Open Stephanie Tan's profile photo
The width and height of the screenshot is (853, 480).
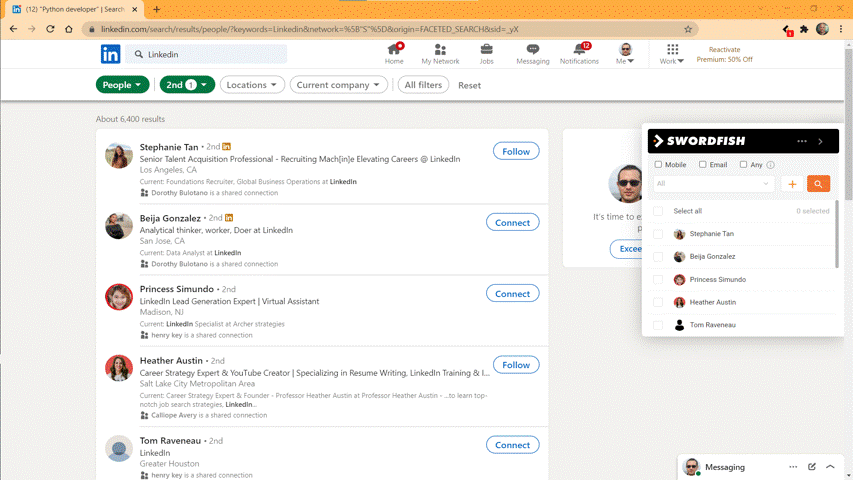tap(119, 155)
